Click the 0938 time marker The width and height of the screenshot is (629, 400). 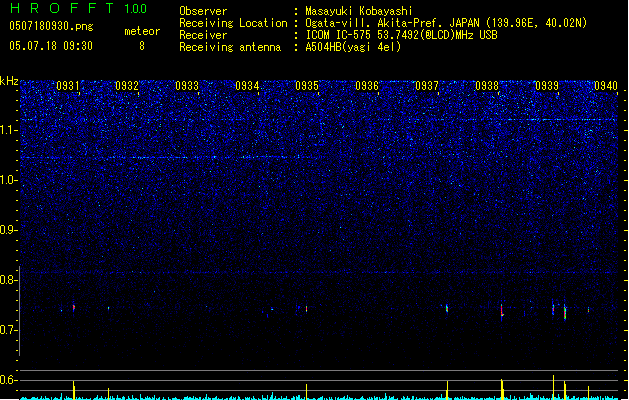(487, 86)
